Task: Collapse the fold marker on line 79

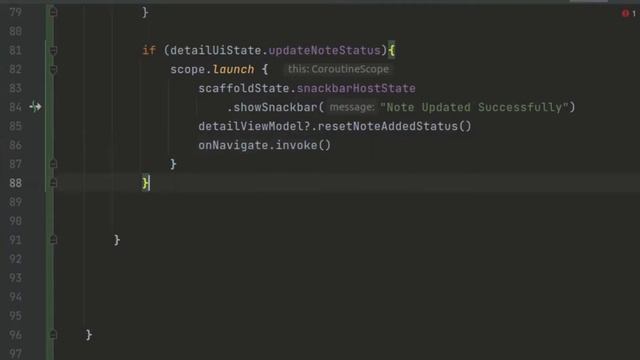Action: click(53, 12)
